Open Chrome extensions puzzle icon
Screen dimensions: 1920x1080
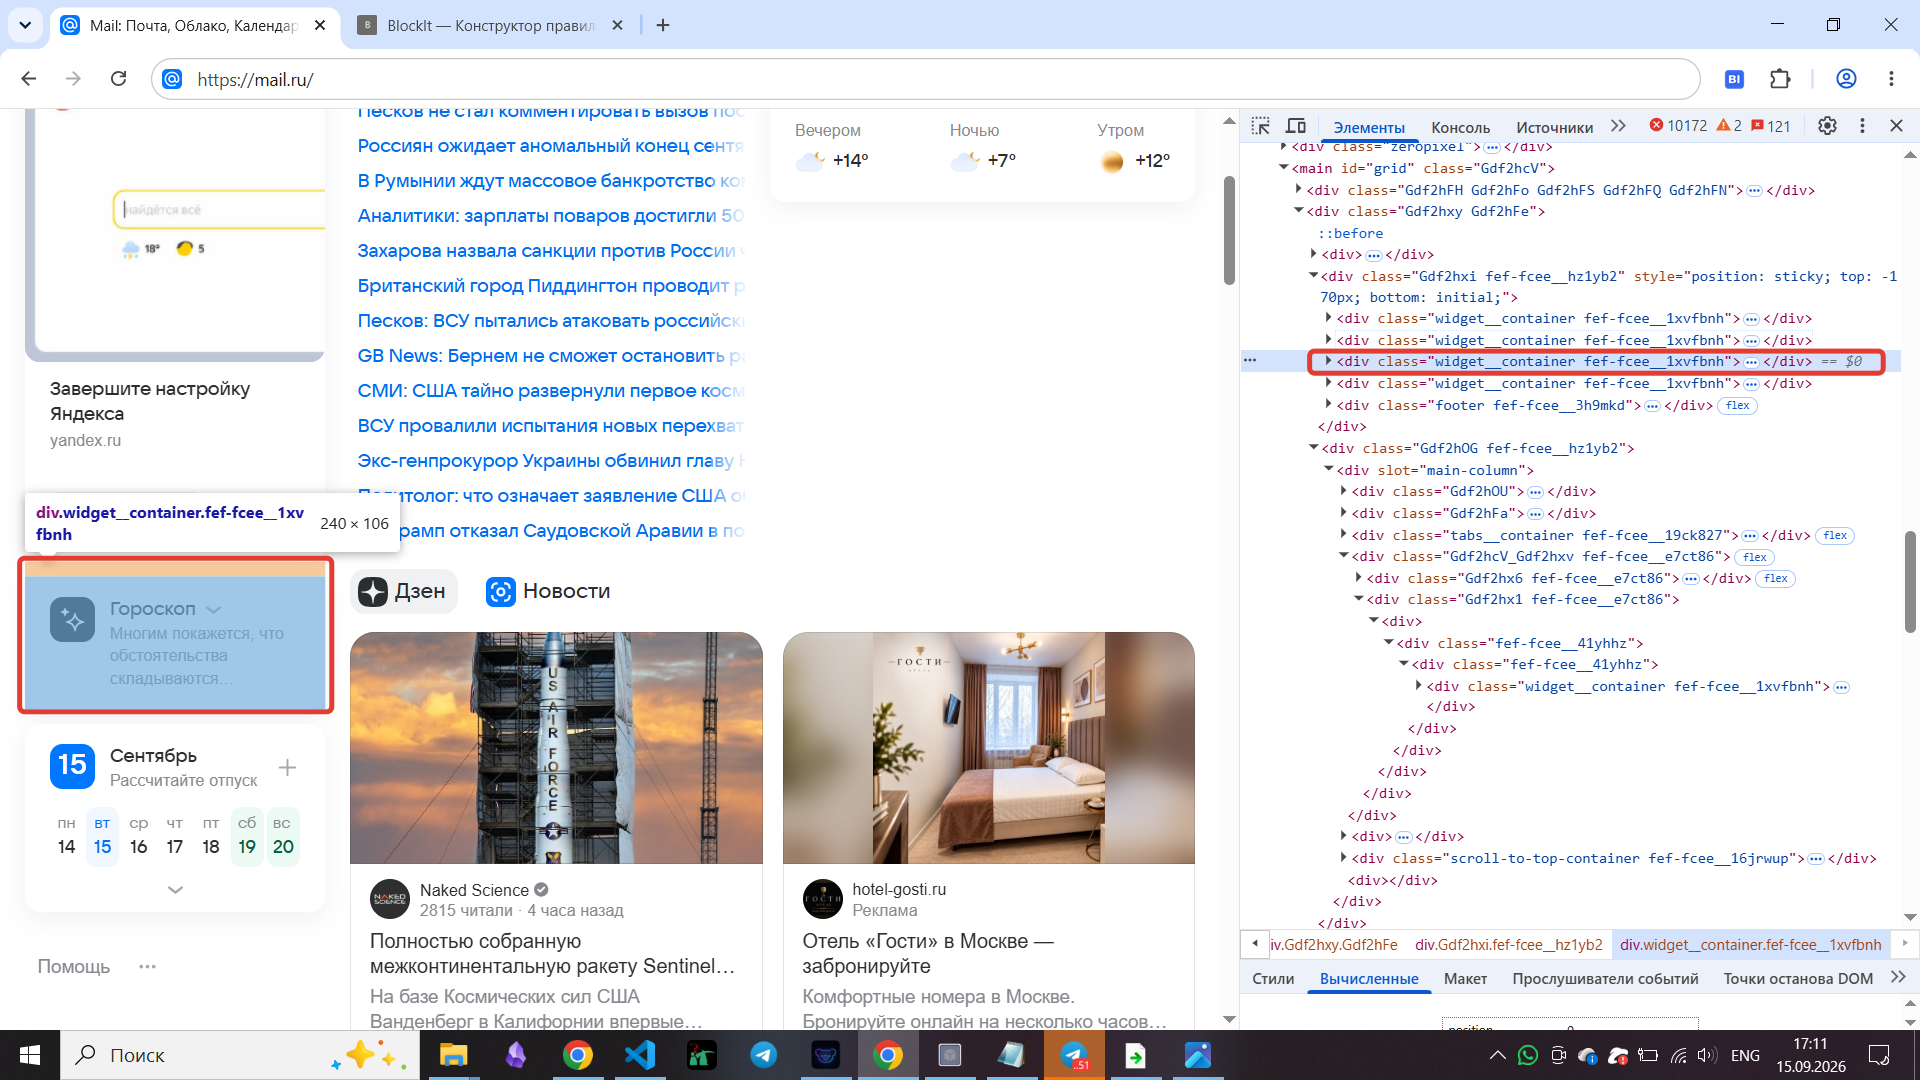pyautogui.click(x=1780, y=79)
